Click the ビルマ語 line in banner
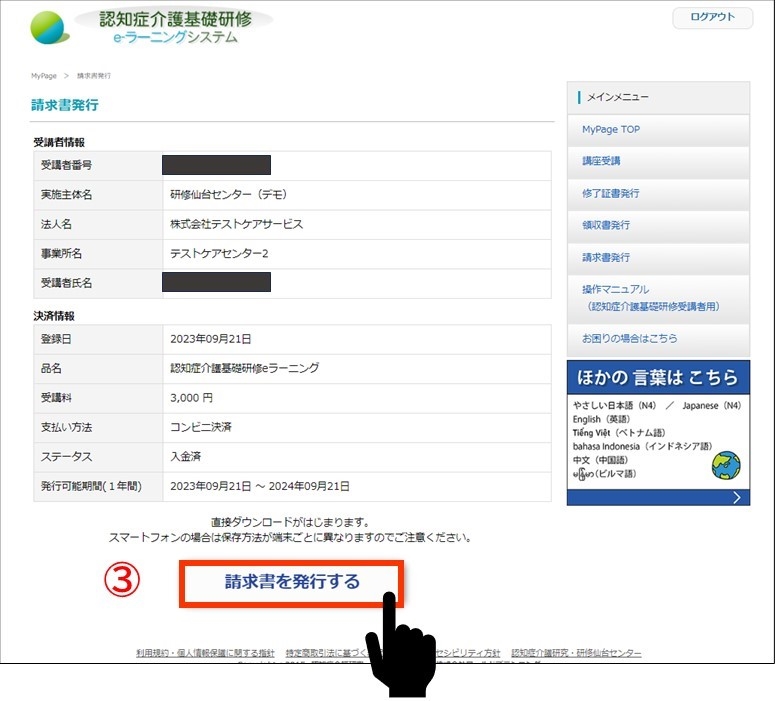Screen dimensions: 776x701 coord(605,474)
